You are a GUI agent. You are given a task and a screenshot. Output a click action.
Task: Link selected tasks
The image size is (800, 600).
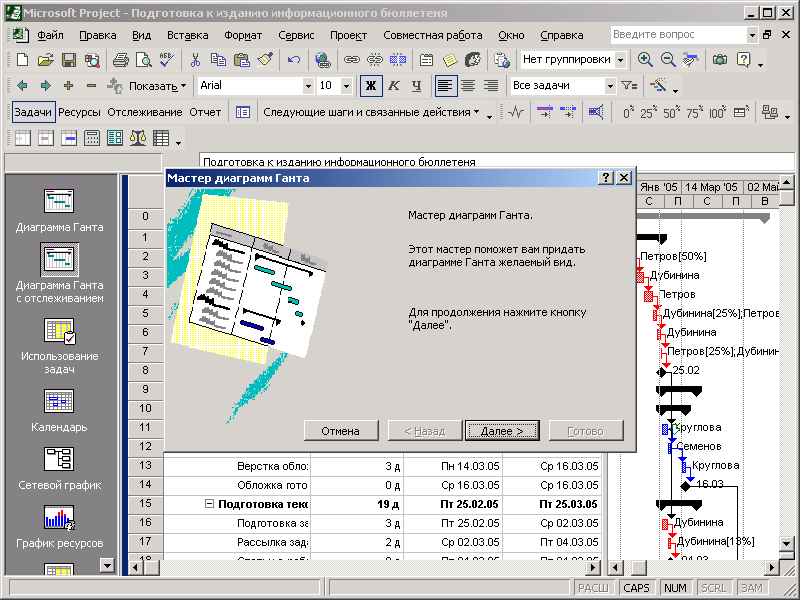click(351, 60)
